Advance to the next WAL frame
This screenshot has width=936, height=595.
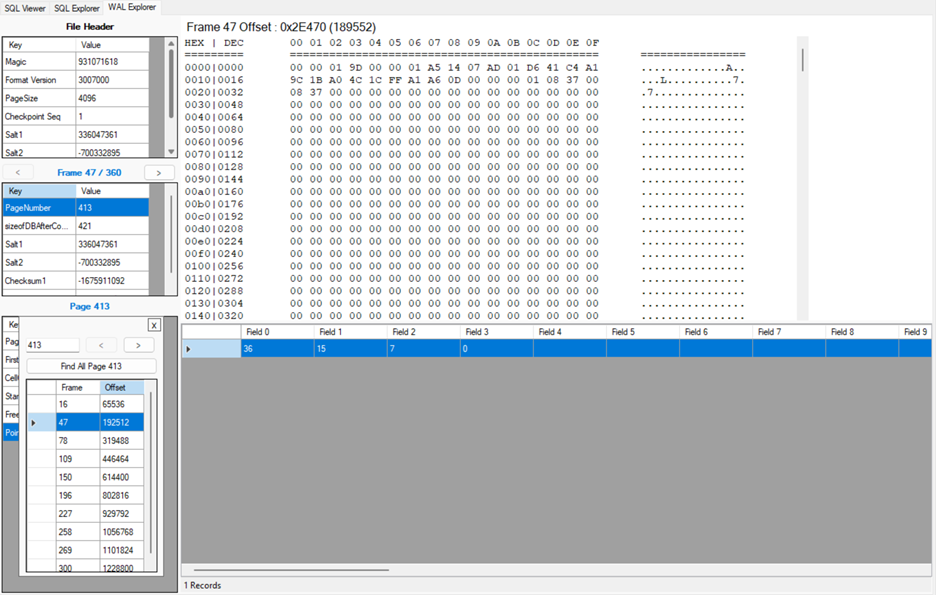click(x=159, y=173)
